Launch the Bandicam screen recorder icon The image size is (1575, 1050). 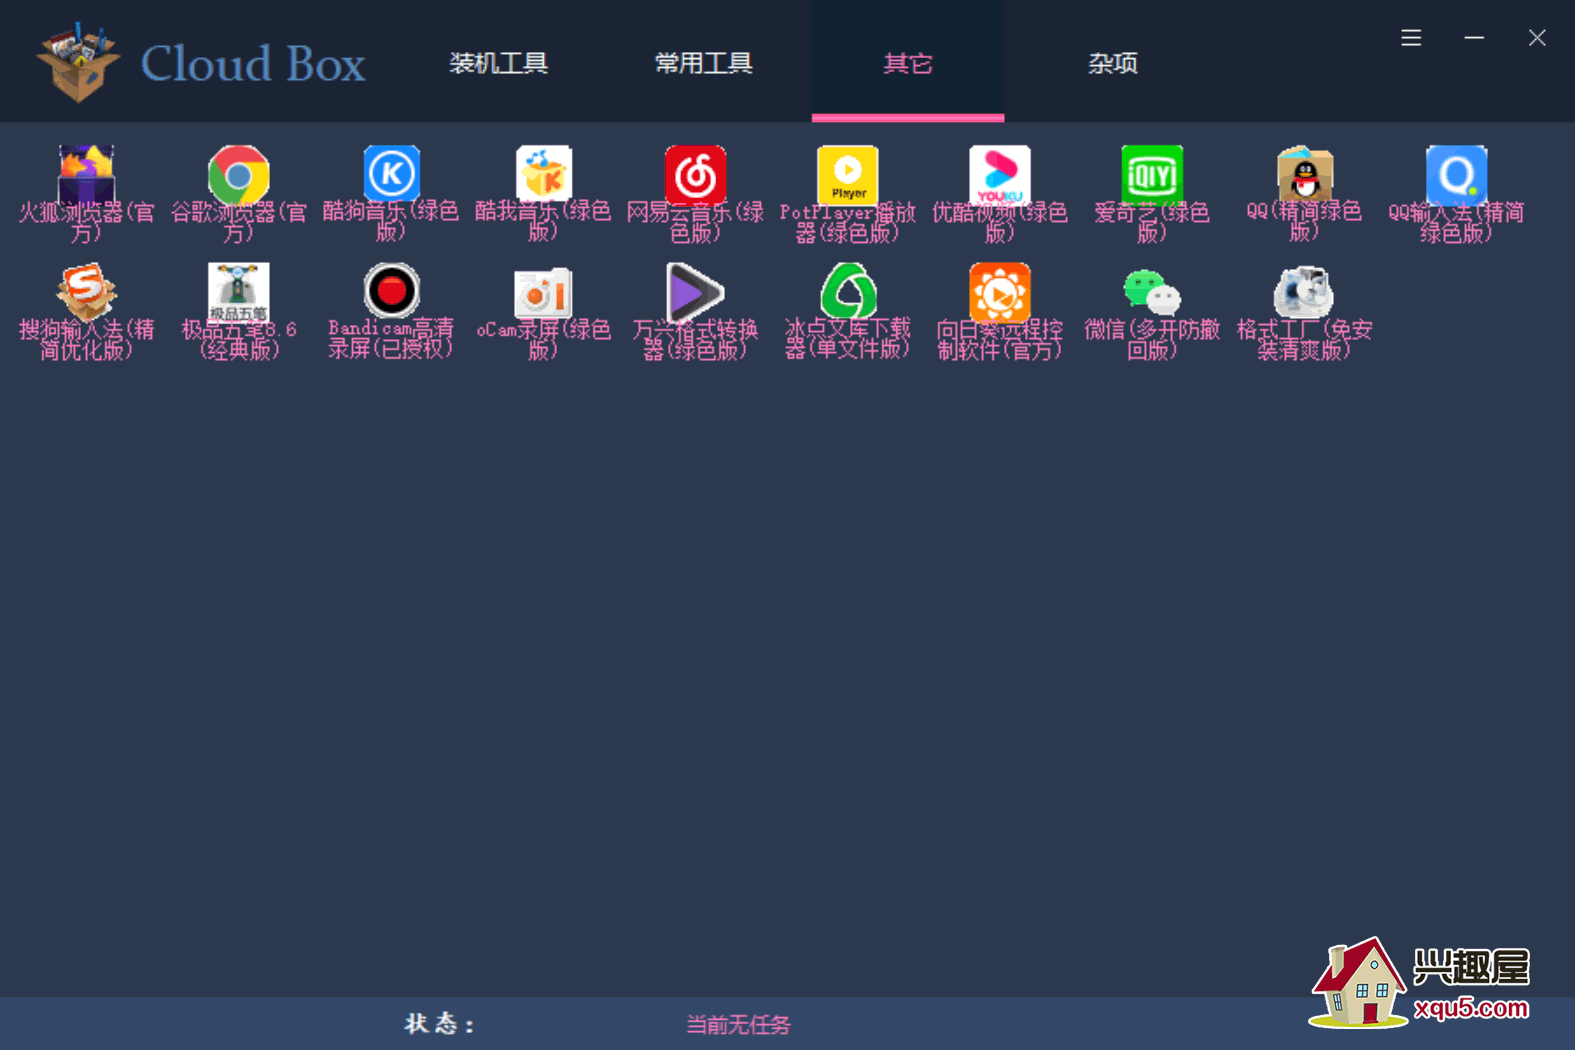click(x=391, y=292)
